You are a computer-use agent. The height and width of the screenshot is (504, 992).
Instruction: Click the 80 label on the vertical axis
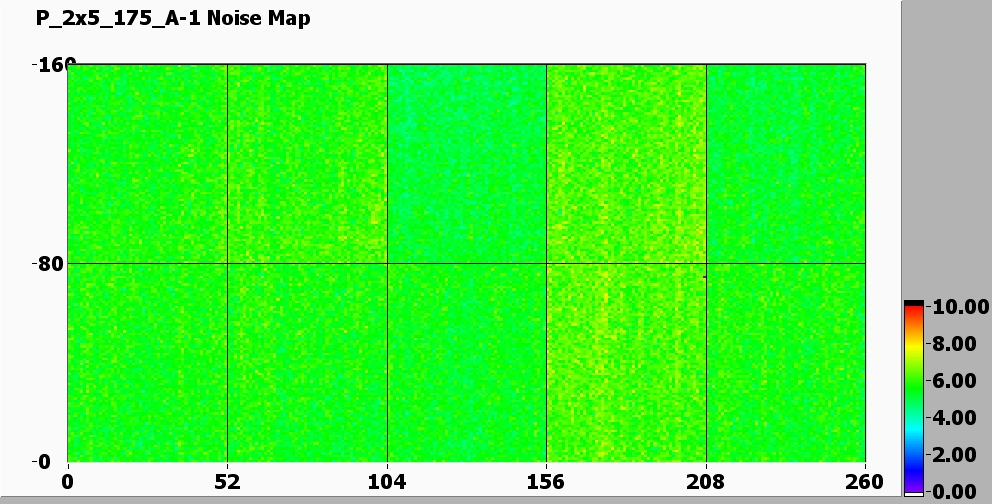coord(48,264)
